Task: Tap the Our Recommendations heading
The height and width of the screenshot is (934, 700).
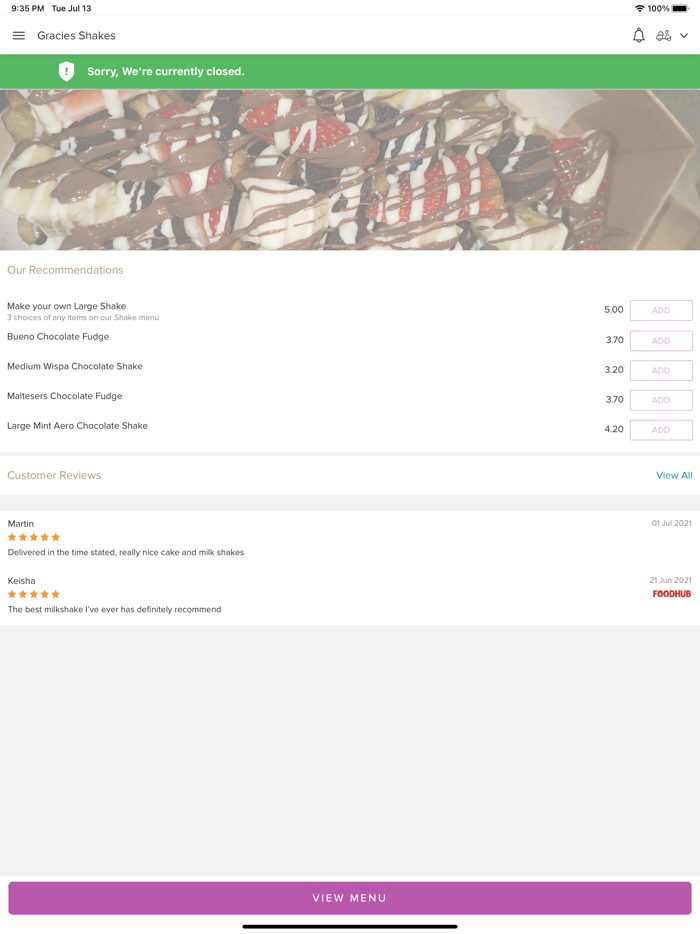Action: coord(65,270)
